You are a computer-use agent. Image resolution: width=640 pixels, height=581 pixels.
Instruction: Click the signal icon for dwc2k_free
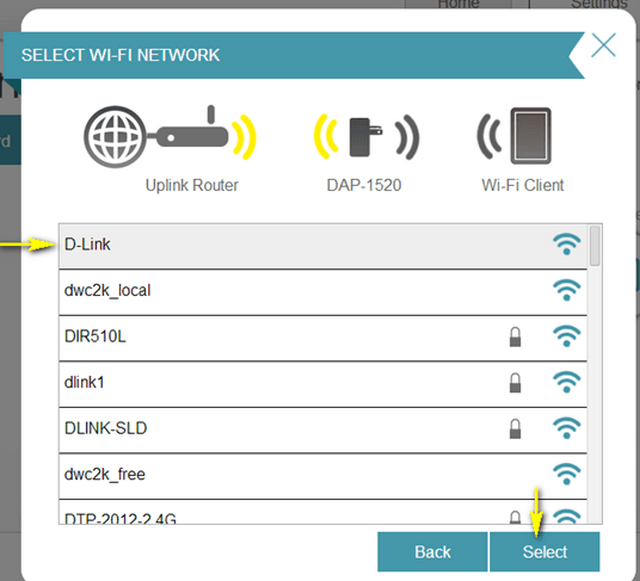567,474
